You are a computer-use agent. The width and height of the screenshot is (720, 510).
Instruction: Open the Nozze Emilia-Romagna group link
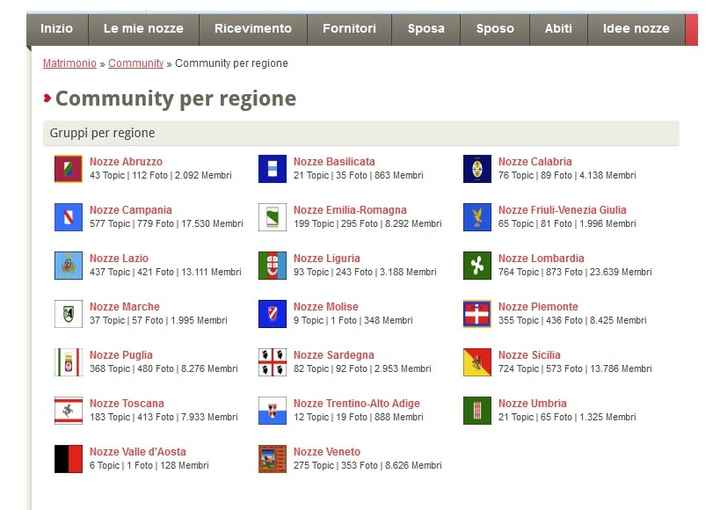tap(350, 210)
